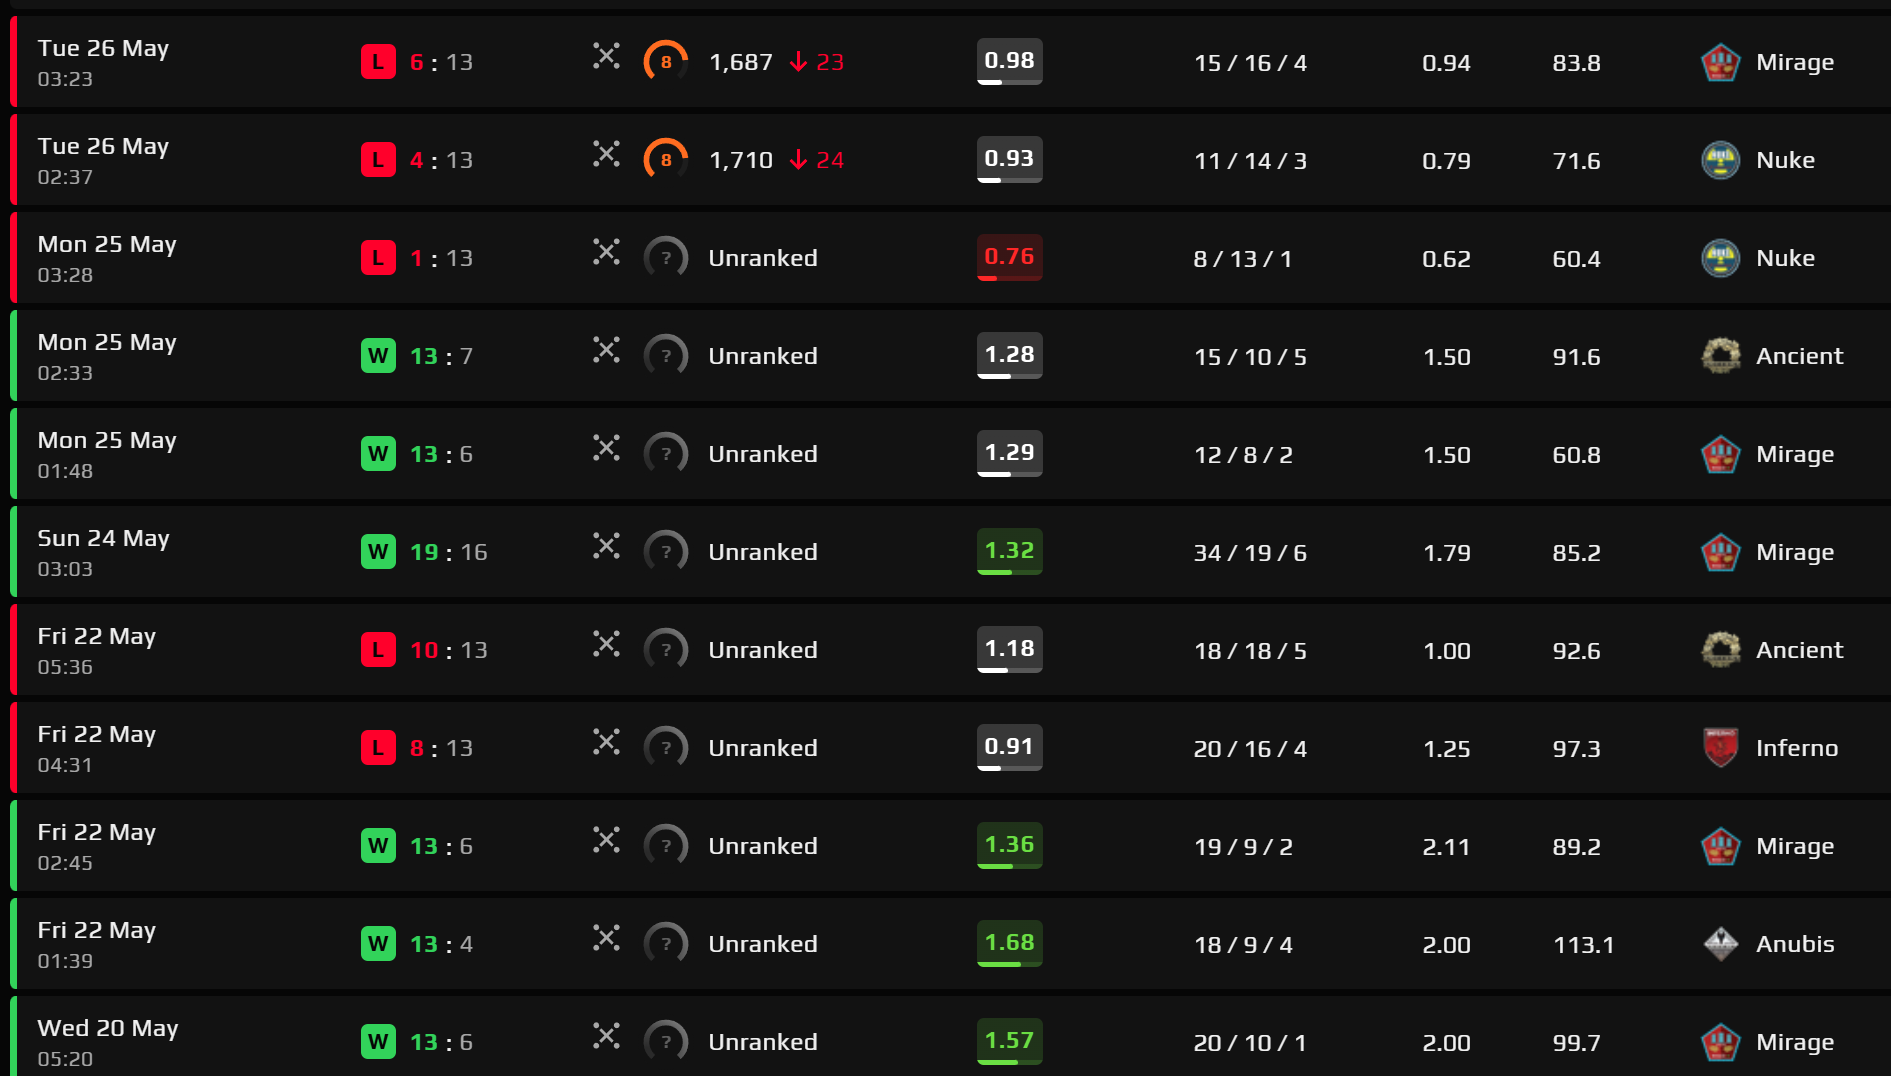Click the Anubis map icon in Fri 22 May 01:39 match
The image size is (1891, 1076).
tap(1720, 944)
